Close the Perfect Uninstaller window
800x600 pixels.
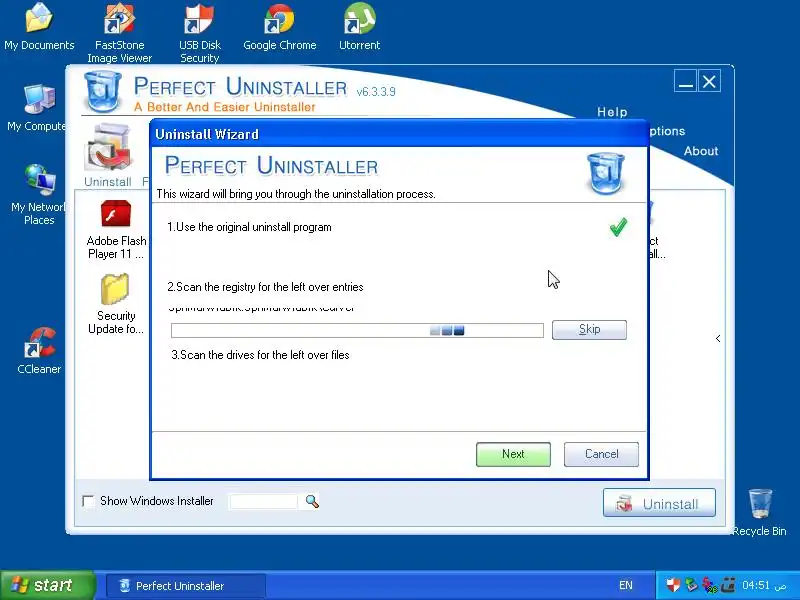(709, 81)
